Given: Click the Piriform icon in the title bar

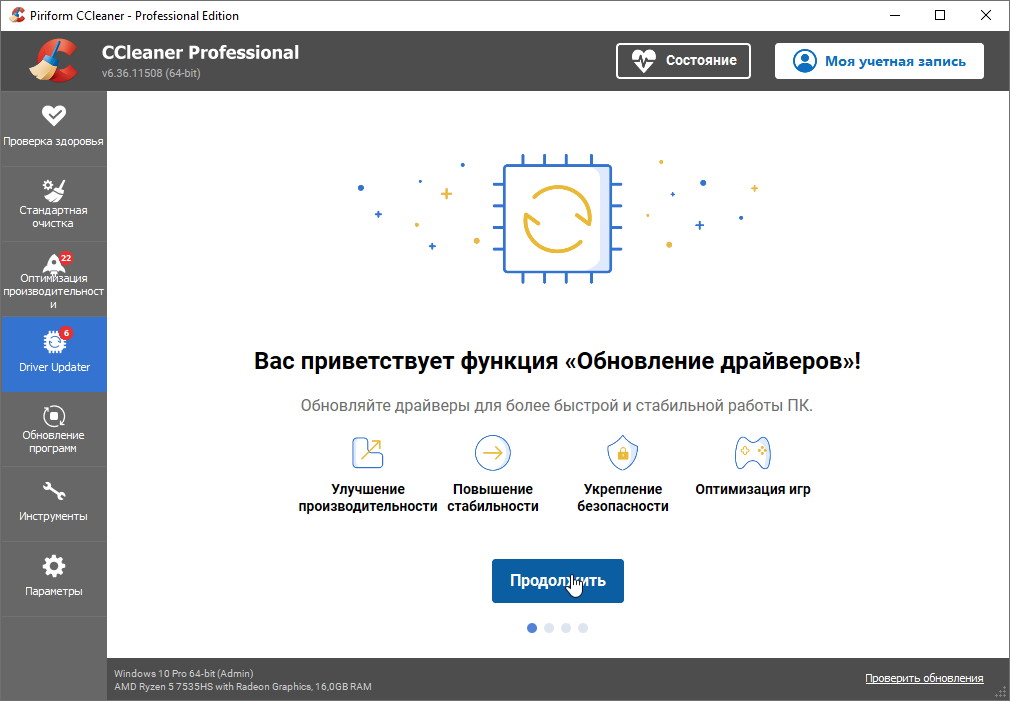Looking at the screenshot, I should point(17,15).
